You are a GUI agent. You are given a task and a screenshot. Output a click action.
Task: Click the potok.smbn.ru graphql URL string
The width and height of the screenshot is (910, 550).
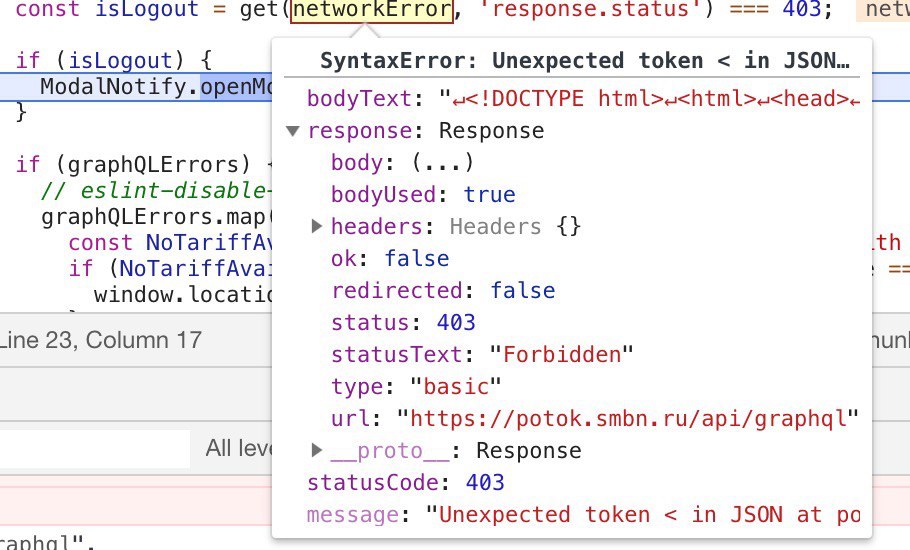point(628,419)
